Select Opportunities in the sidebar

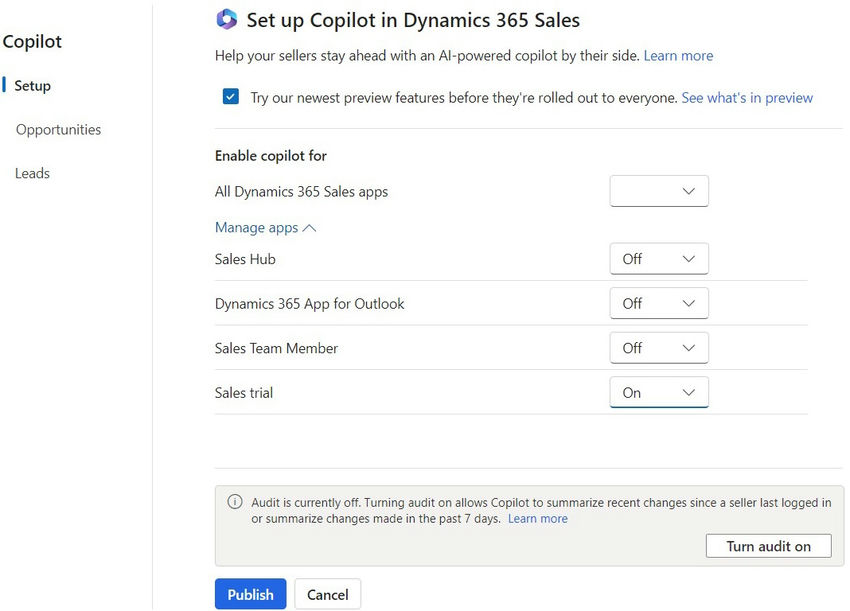58,129
